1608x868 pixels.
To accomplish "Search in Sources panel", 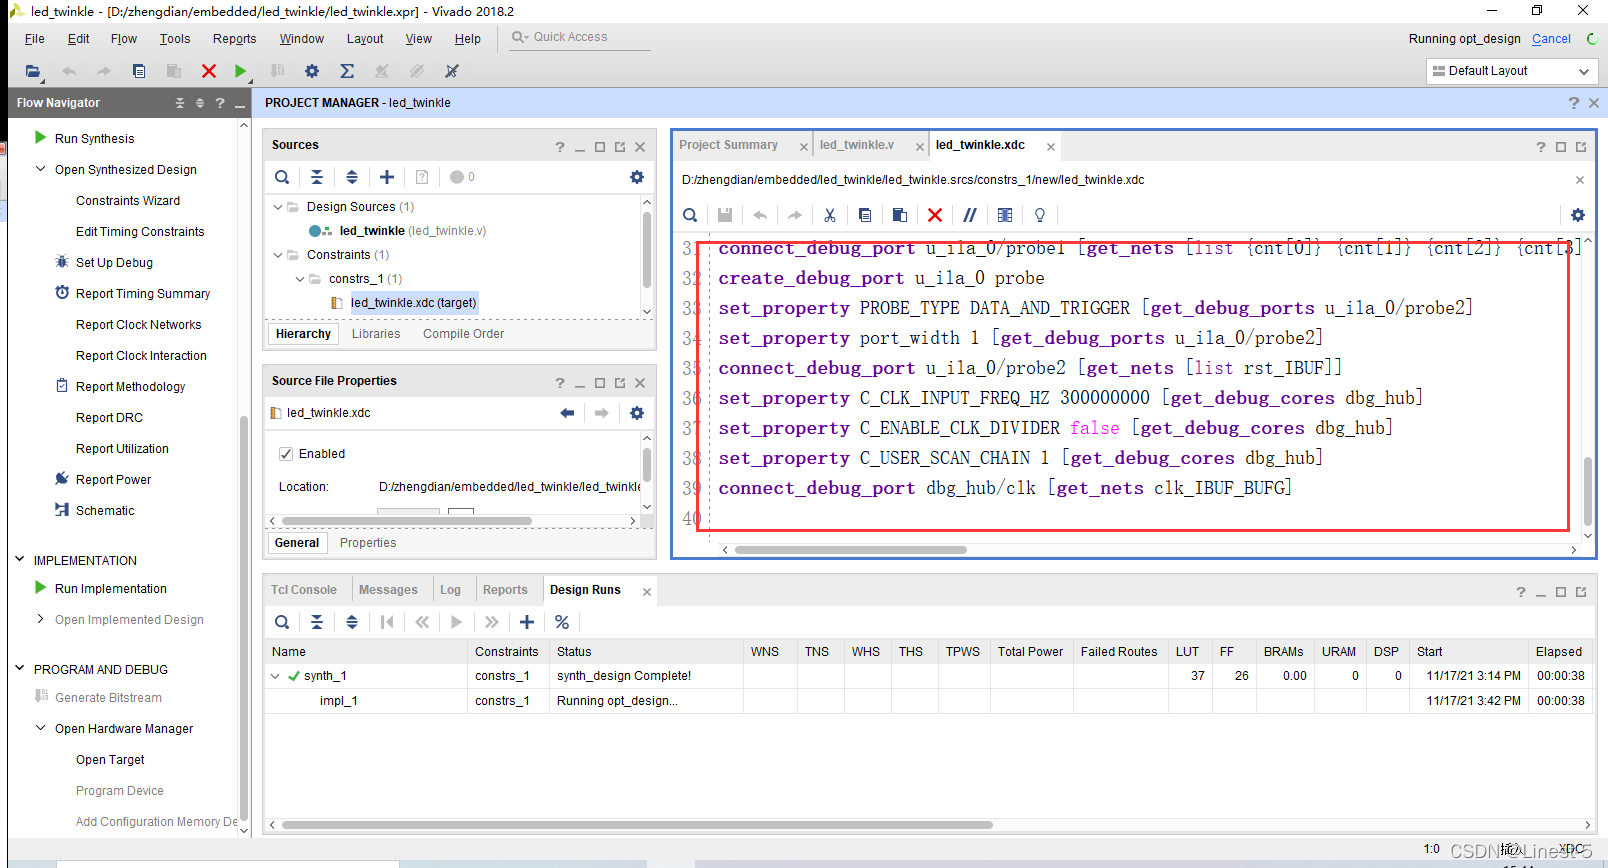I will pos(282,177).
